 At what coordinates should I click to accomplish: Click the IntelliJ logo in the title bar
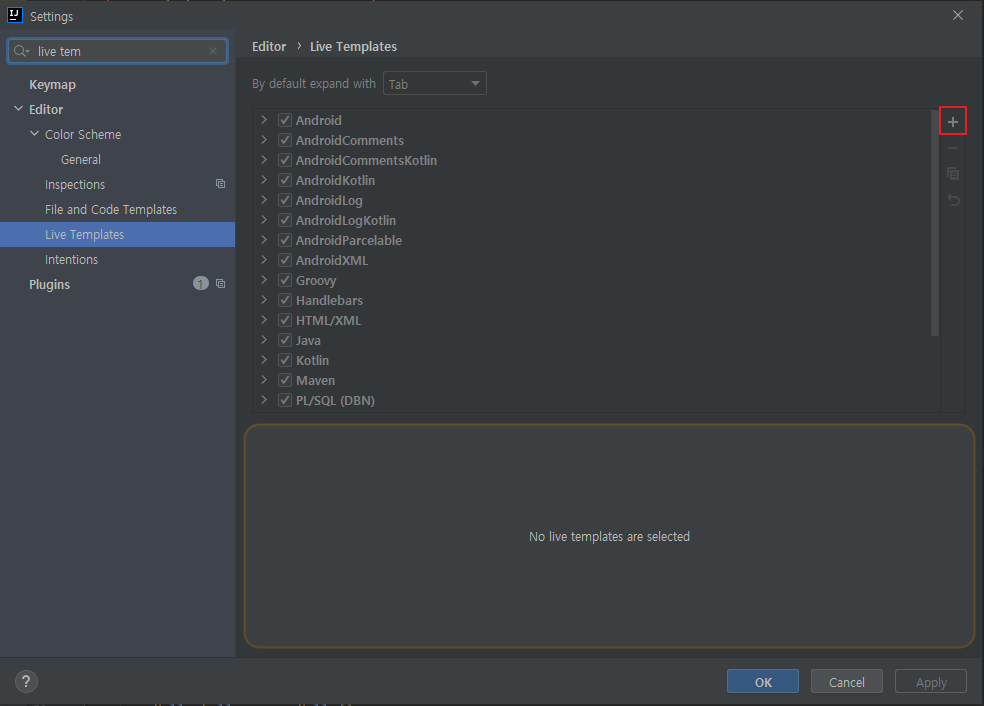(x=14, y=15)
